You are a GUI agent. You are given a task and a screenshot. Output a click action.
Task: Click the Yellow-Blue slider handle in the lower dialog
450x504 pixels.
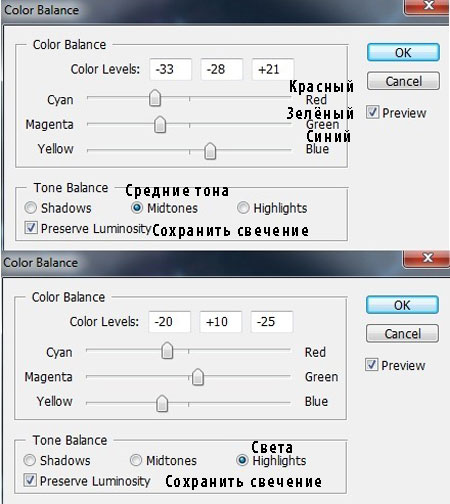(x=162, y=403)
